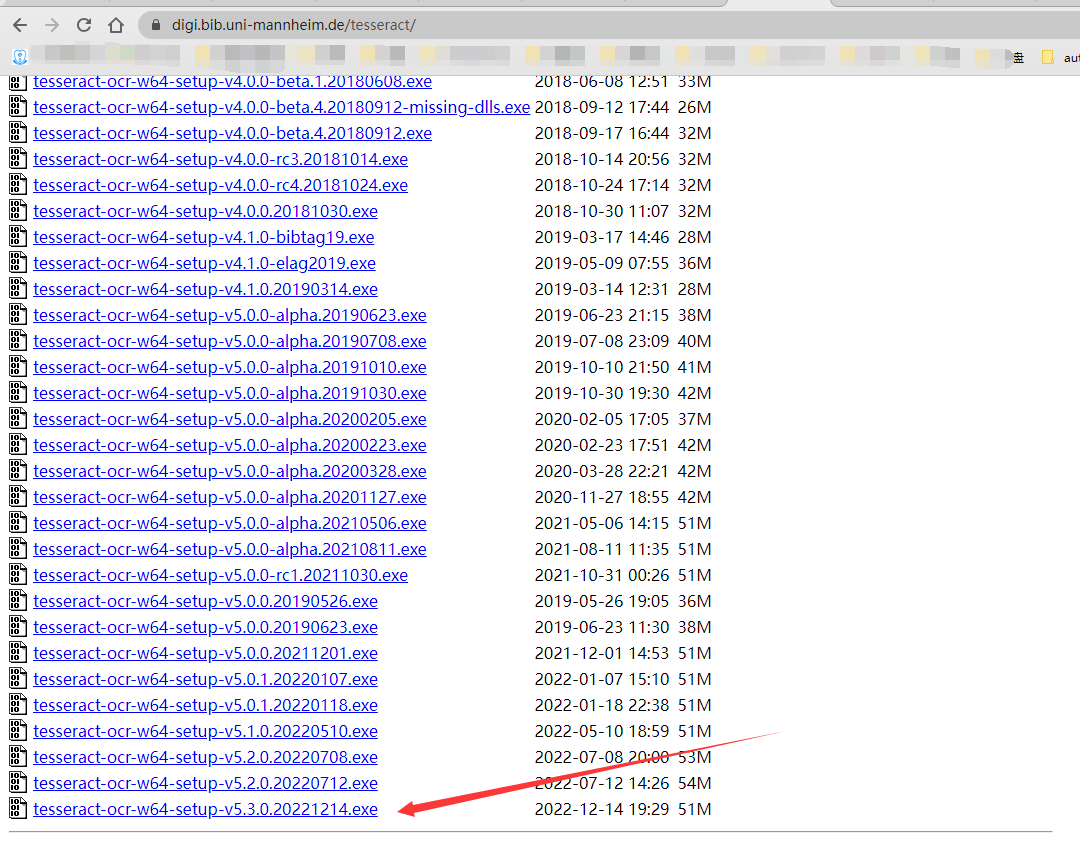1080x851 pixels.
Task: Open link tesseract-ocr-w64-setup-v5.0.0-alpha.20200223.exe
Action: coord(230,445)
